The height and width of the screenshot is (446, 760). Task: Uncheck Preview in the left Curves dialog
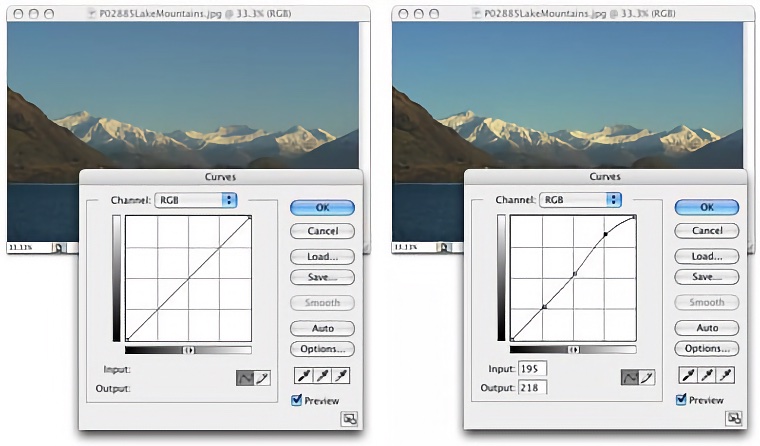coord(297,400)
